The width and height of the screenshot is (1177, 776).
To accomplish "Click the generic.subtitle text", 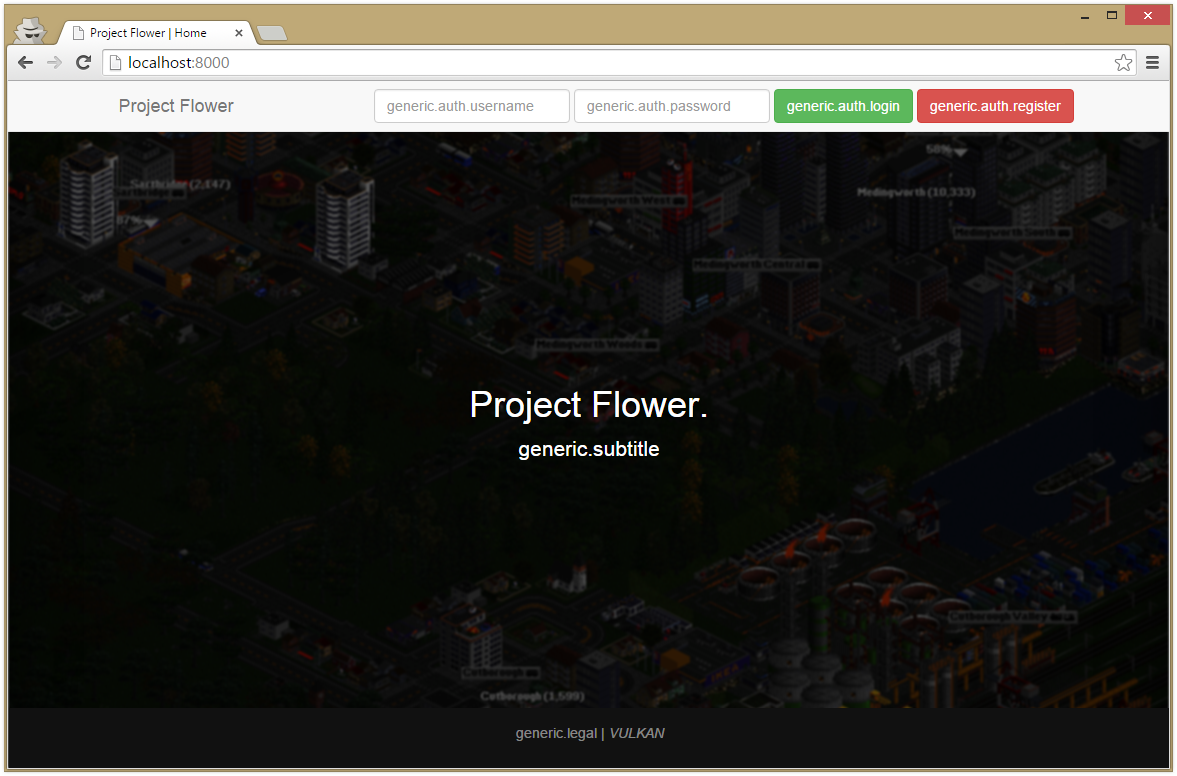I will 588,449.
